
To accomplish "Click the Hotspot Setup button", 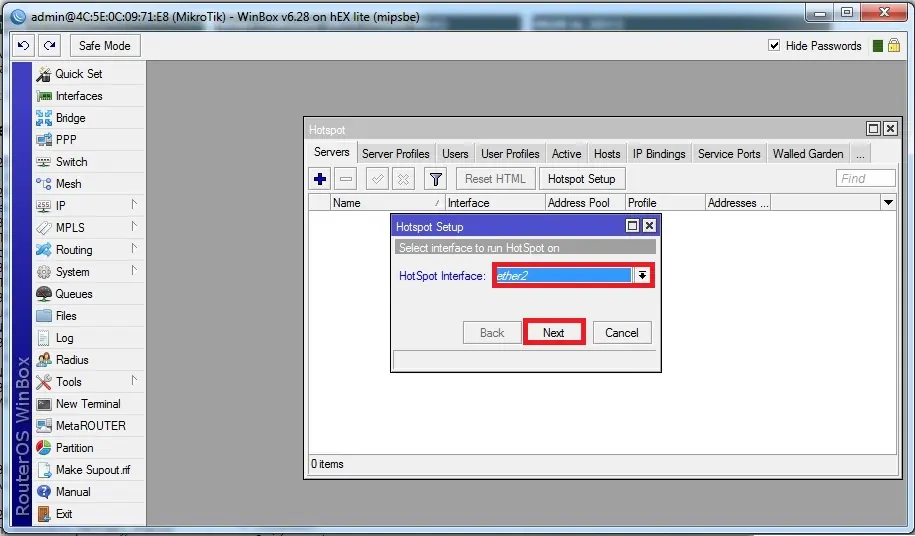I will point(582,179).
